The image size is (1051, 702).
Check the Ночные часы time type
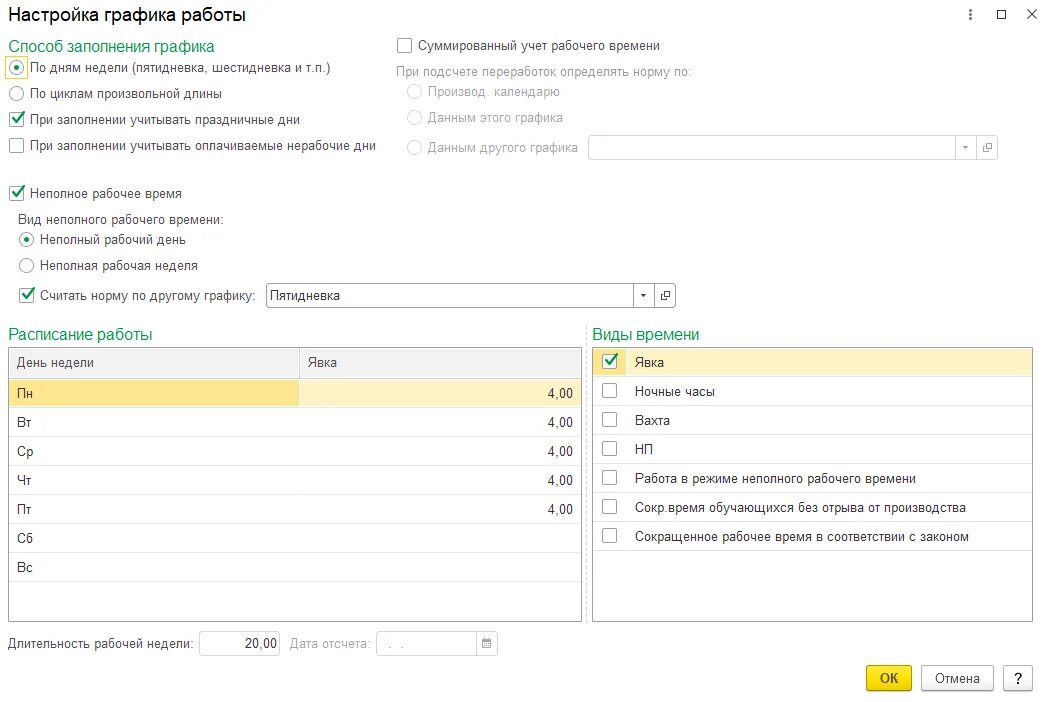[x=610, y=392]
